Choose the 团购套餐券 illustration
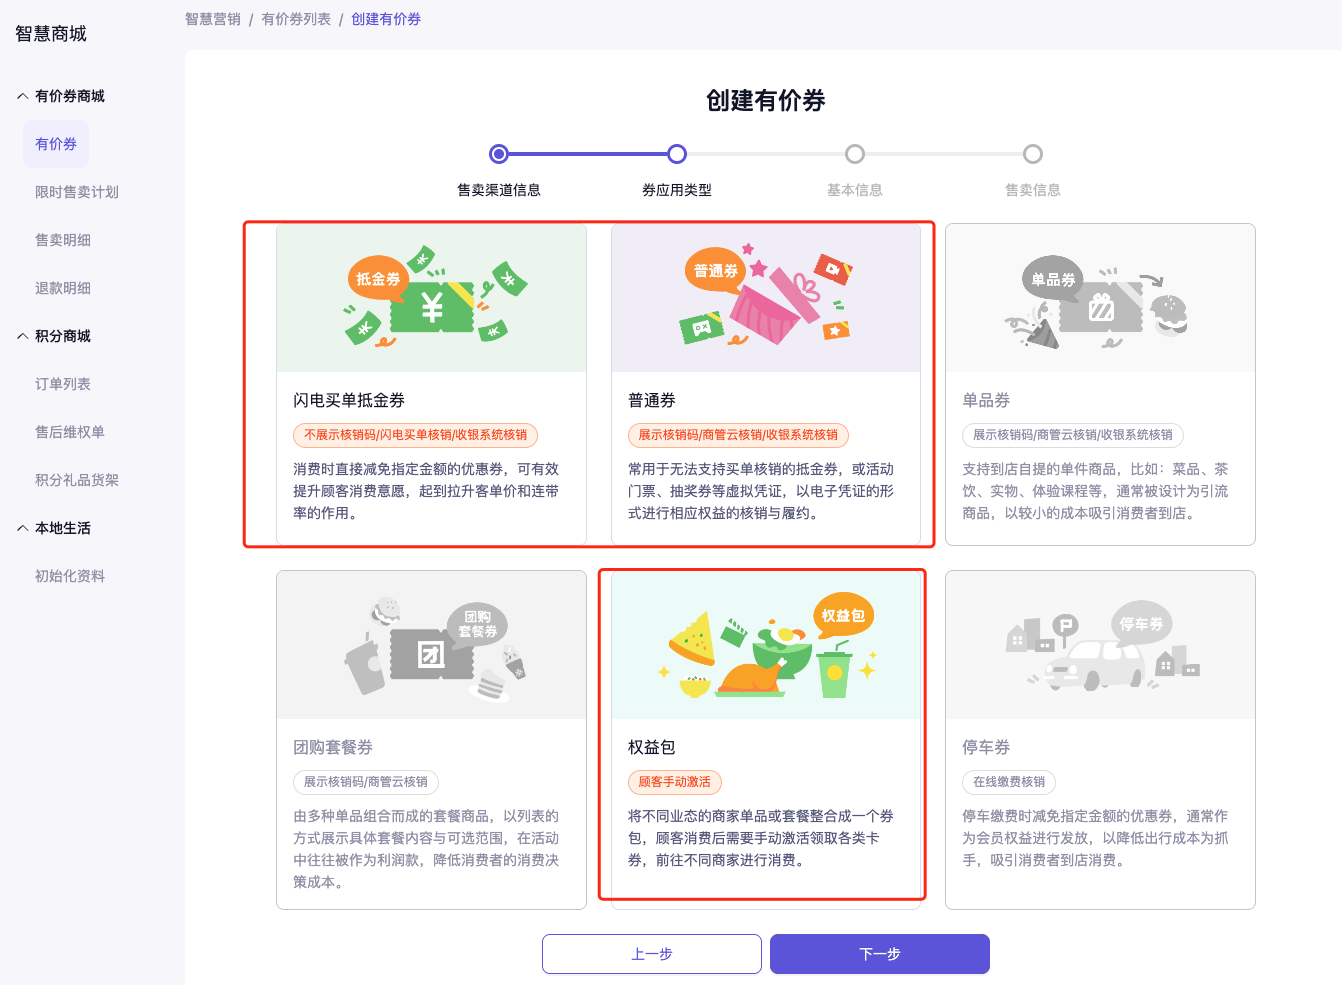 431,646
